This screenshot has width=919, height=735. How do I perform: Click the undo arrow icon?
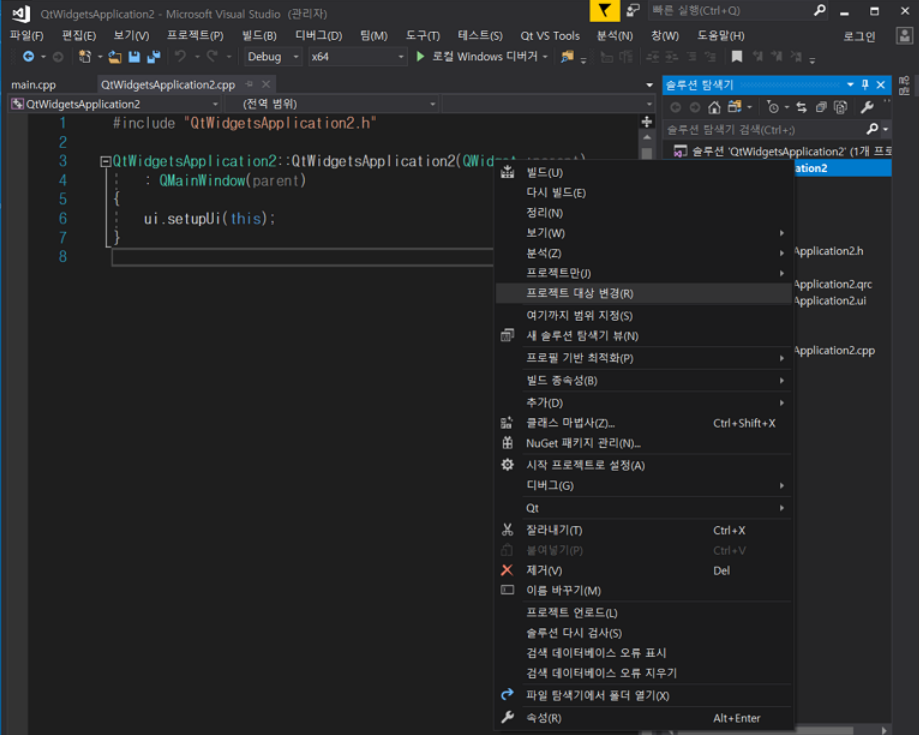click(x=181, y=56)
